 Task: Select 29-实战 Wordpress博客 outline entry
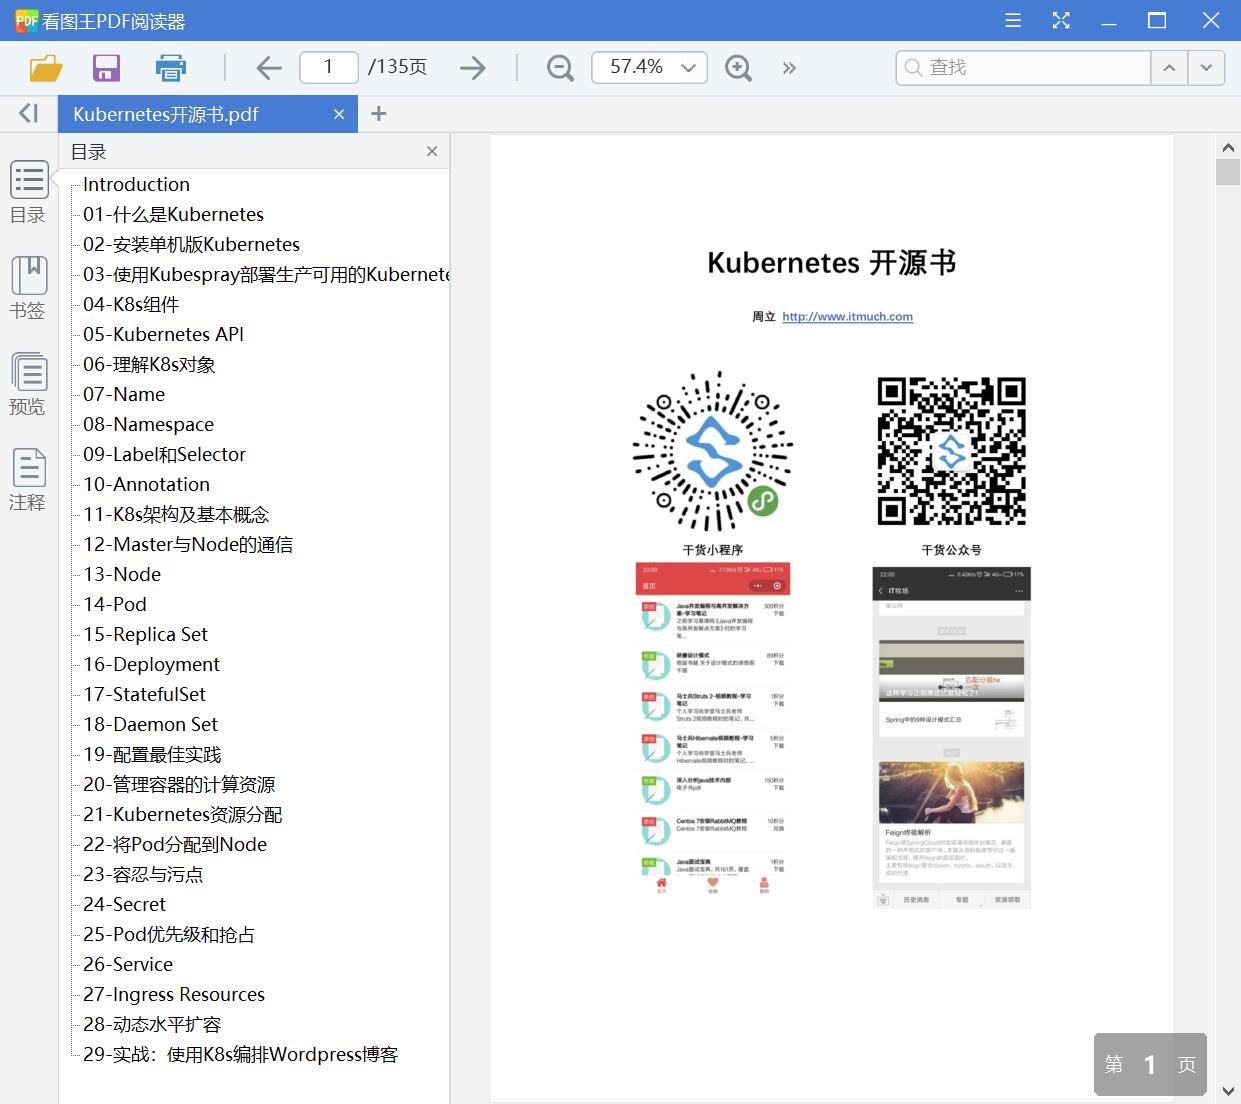click(x=240, y=1054)
